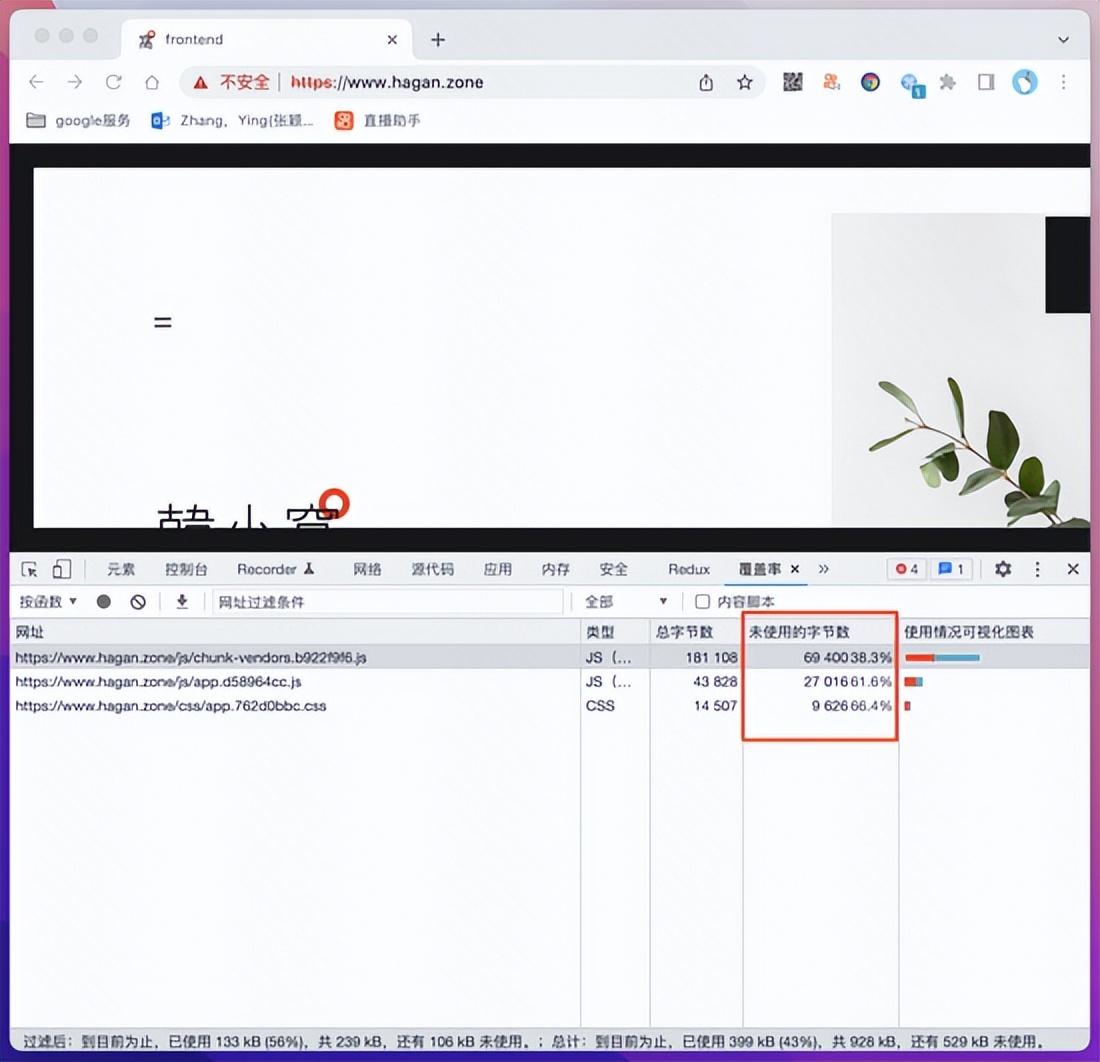Focus the address bar URL www.hagan.zone
The width and height of the screenshot is (1100, 1062).
pyautogui.click(x=387, y=82)
